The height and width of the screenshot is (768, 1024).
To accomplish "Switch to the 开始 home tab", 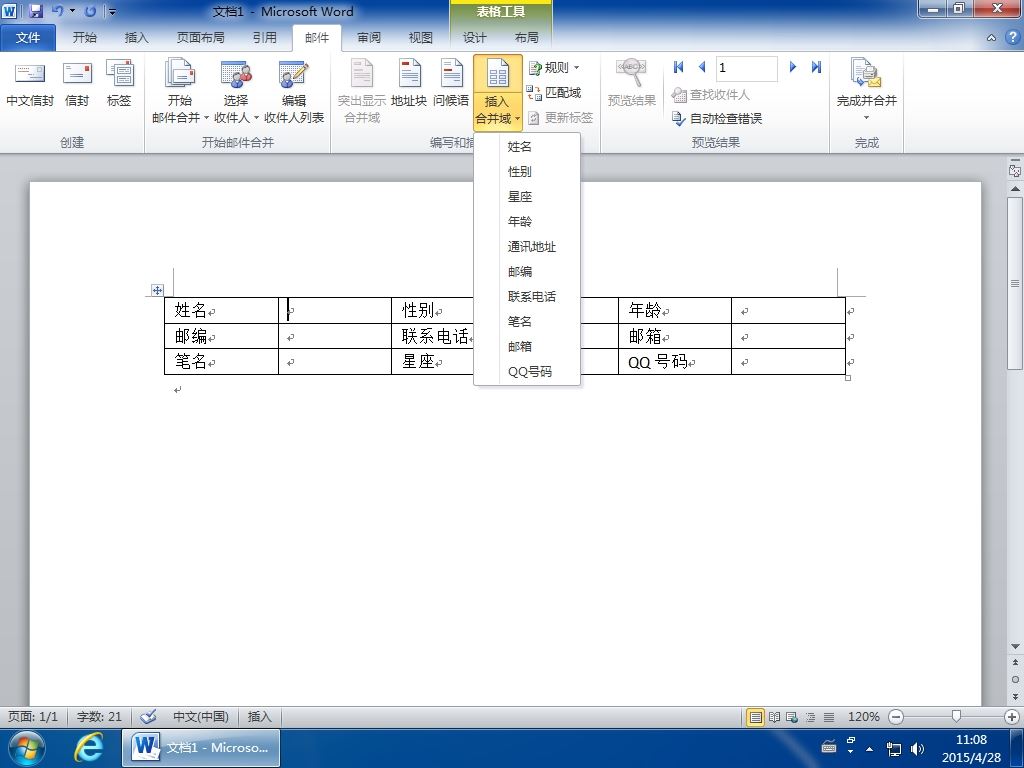I will click(84, 38).
